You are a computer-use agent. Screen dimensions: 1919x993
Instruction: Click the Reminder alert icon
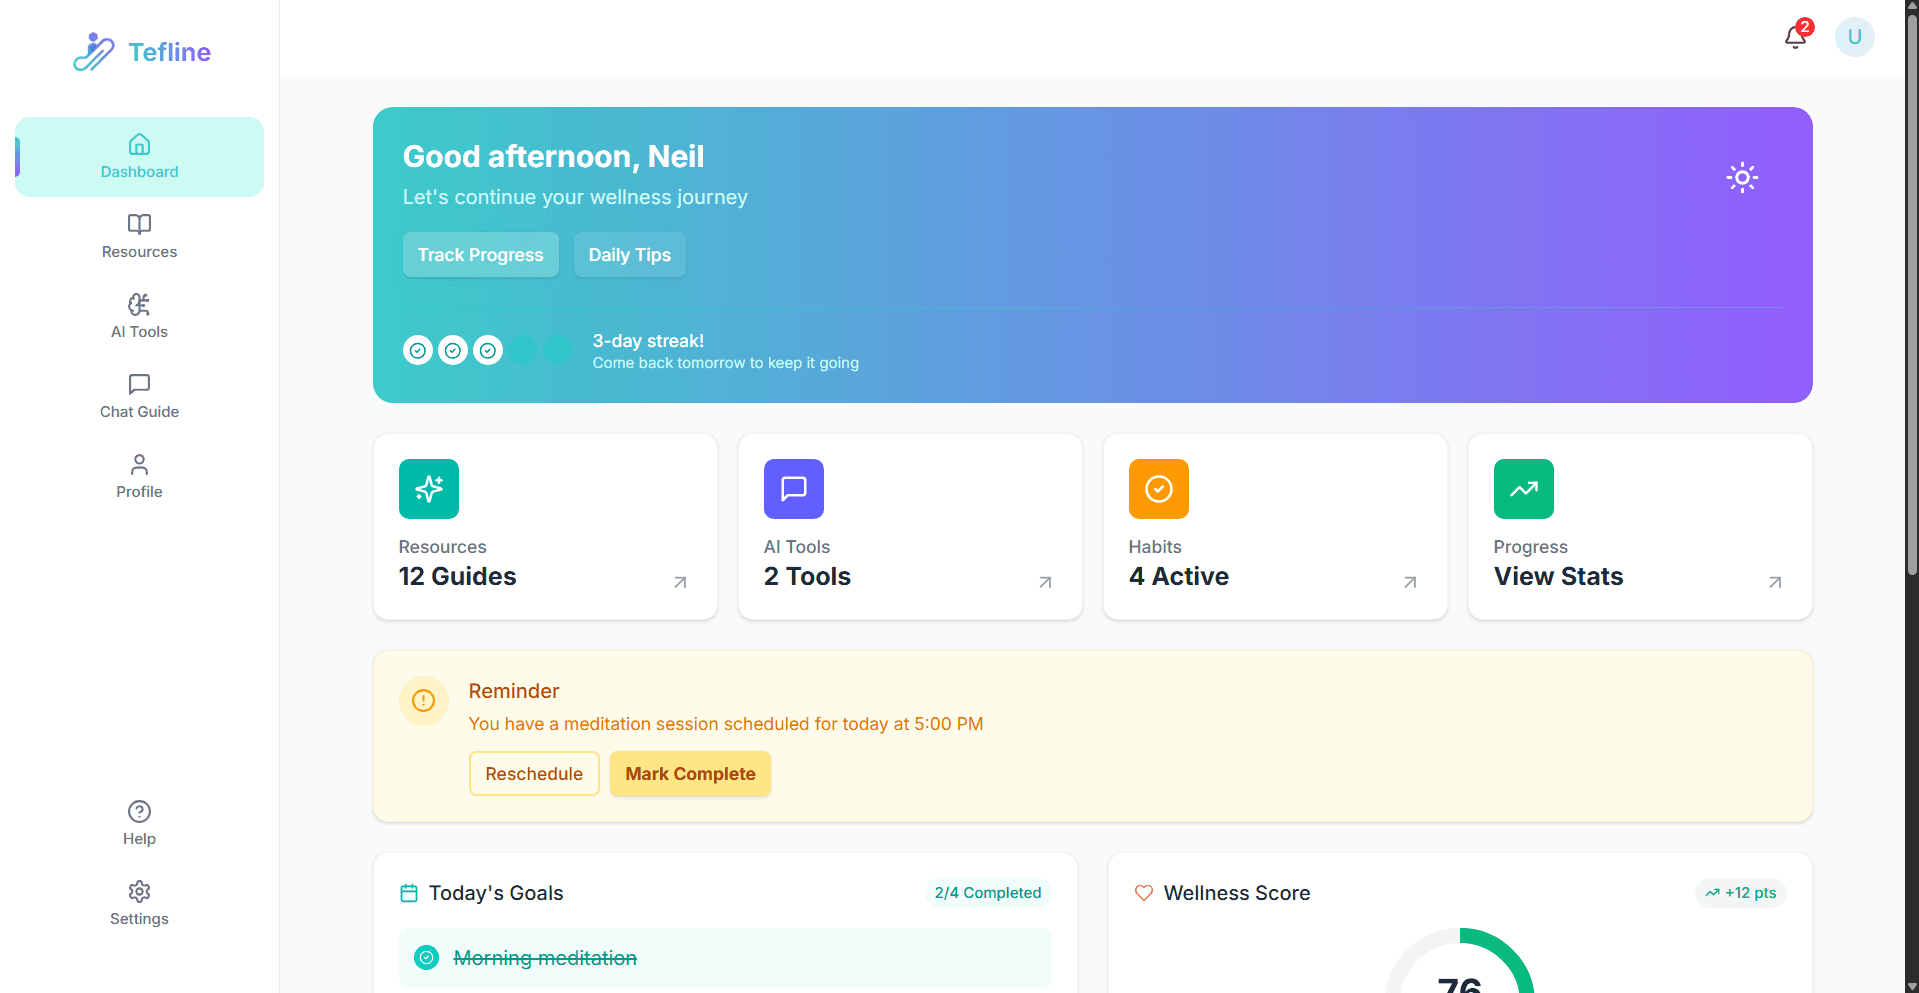point(424,701)
